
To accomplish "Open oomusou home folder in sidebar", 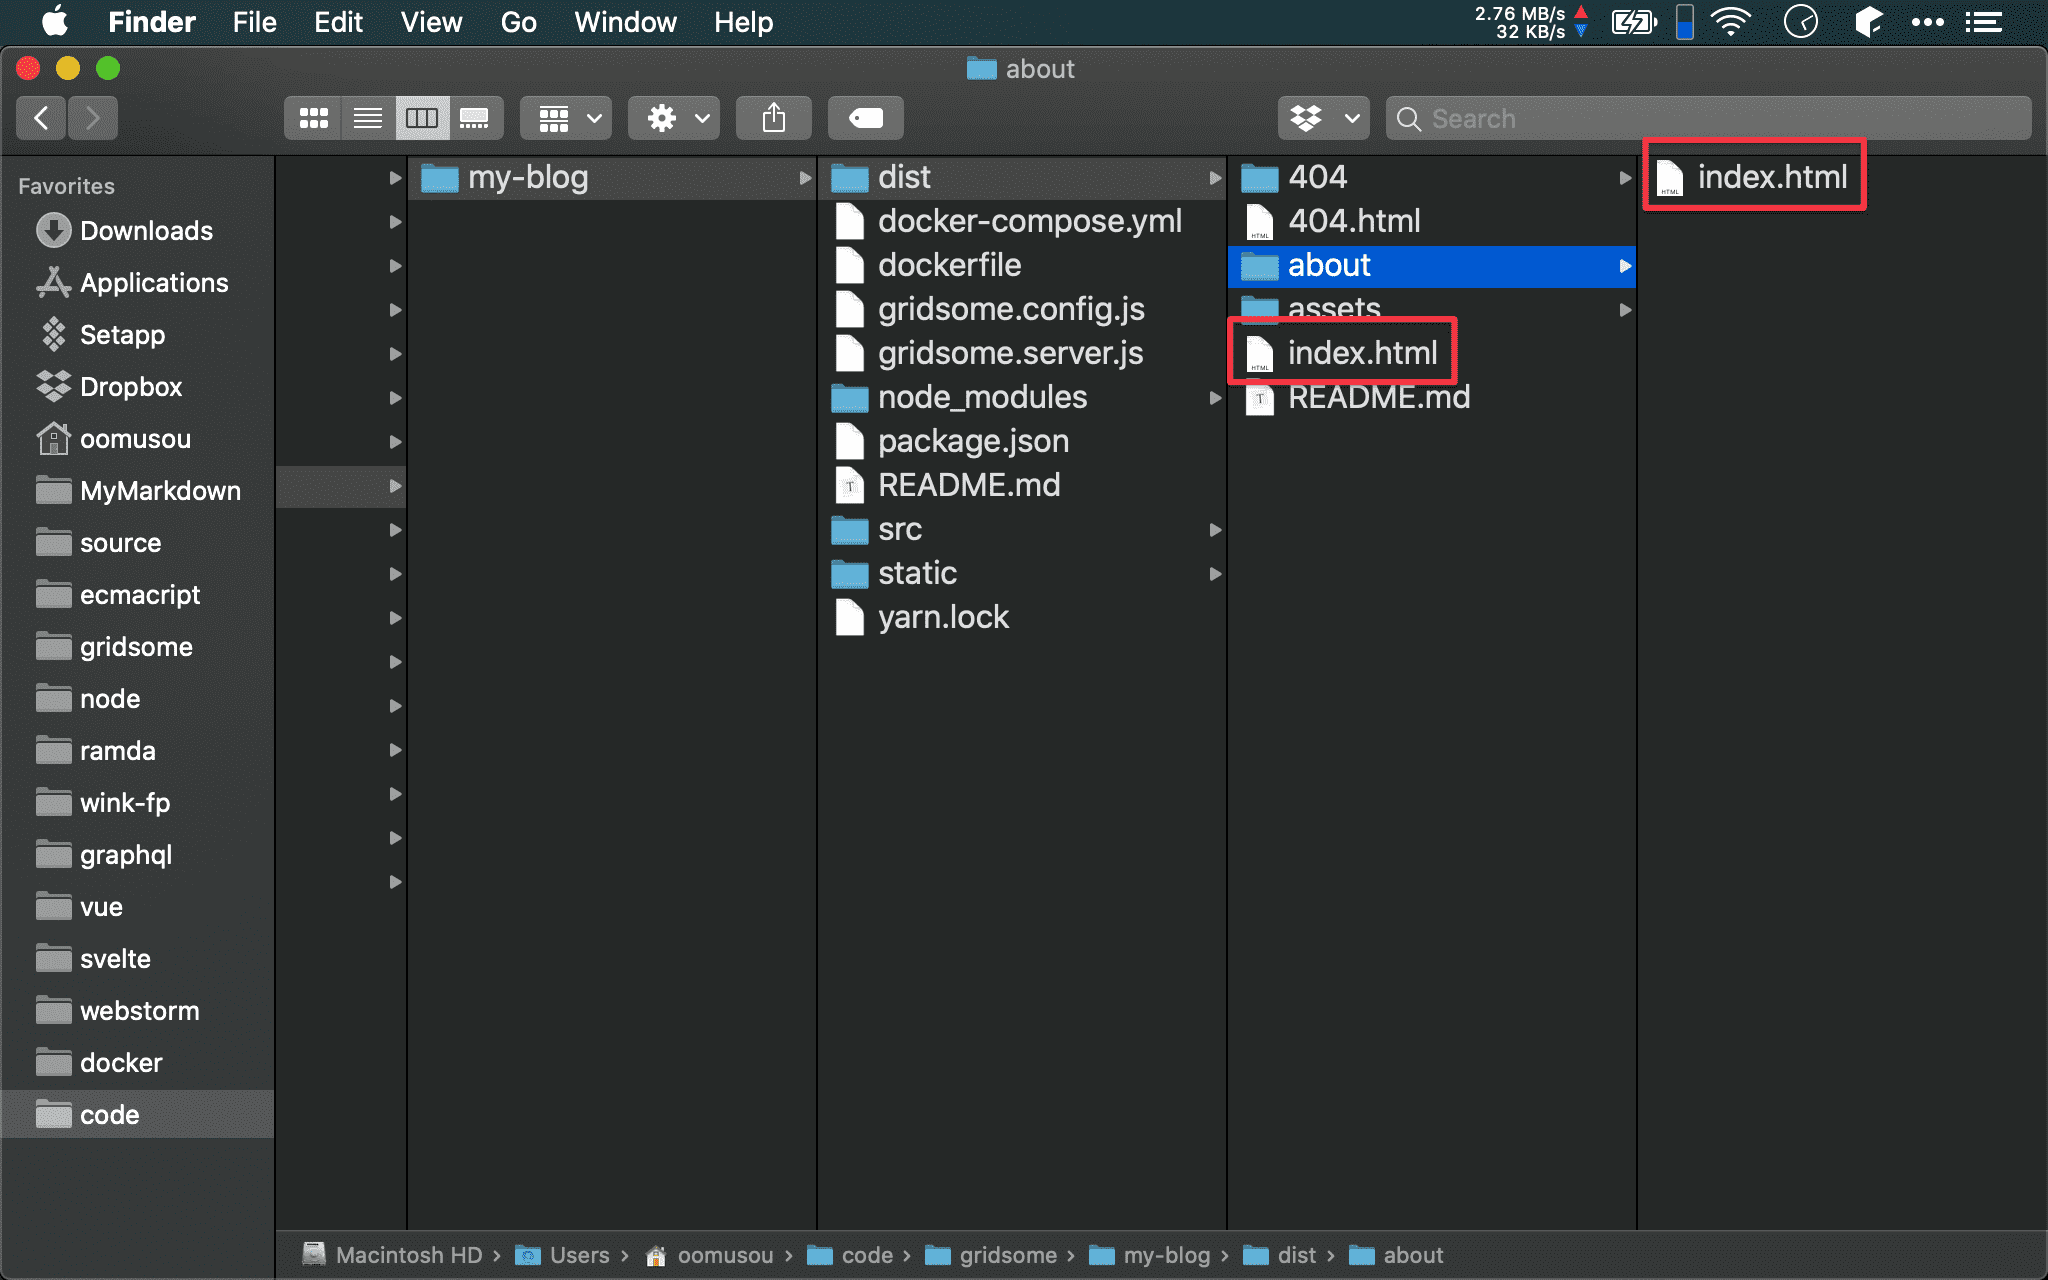I will (137, 439).
